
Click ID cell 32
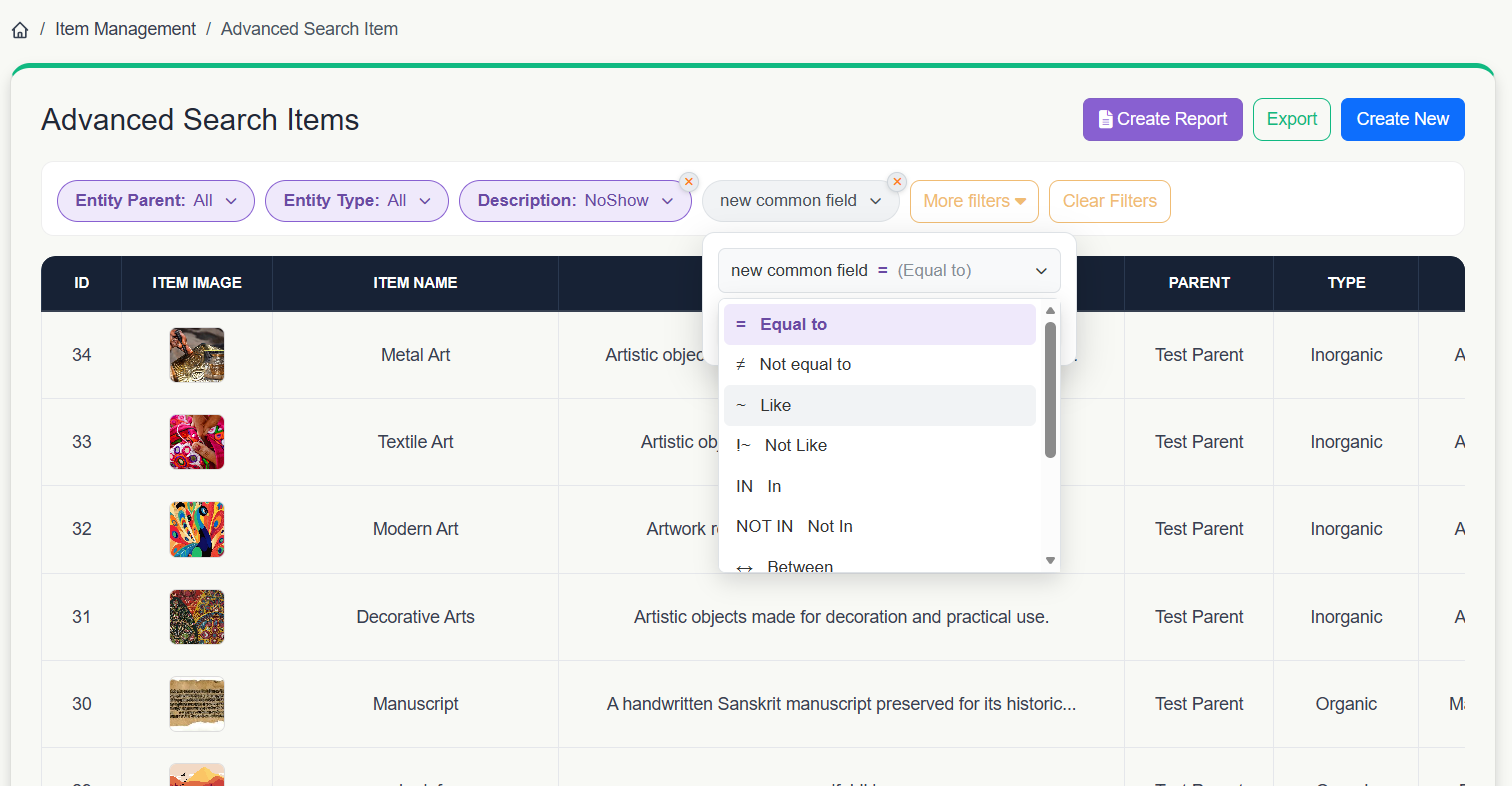[82, 529]
